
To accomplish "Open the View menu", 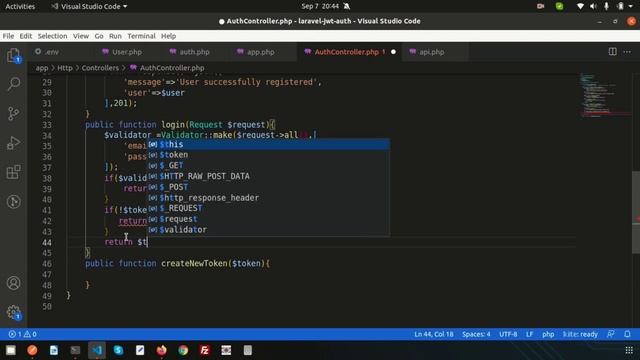I will coord(81,36).
